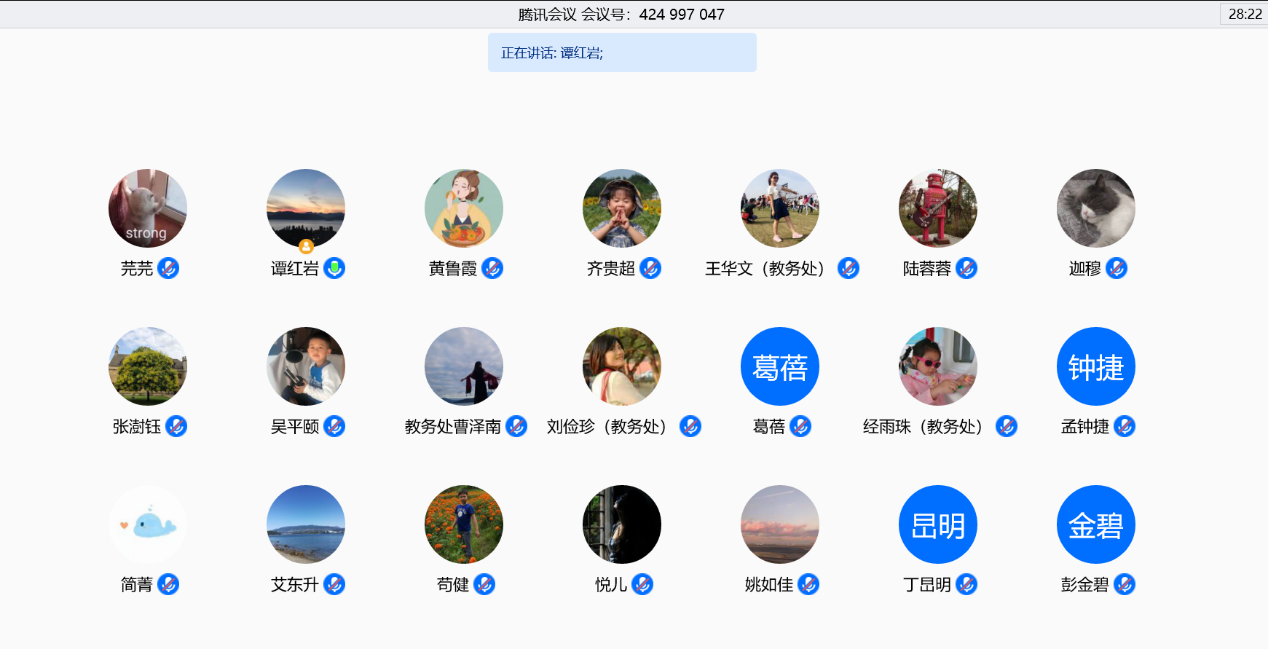
Task: Click the cat avatar labeled strong
Action: (148, 208)
